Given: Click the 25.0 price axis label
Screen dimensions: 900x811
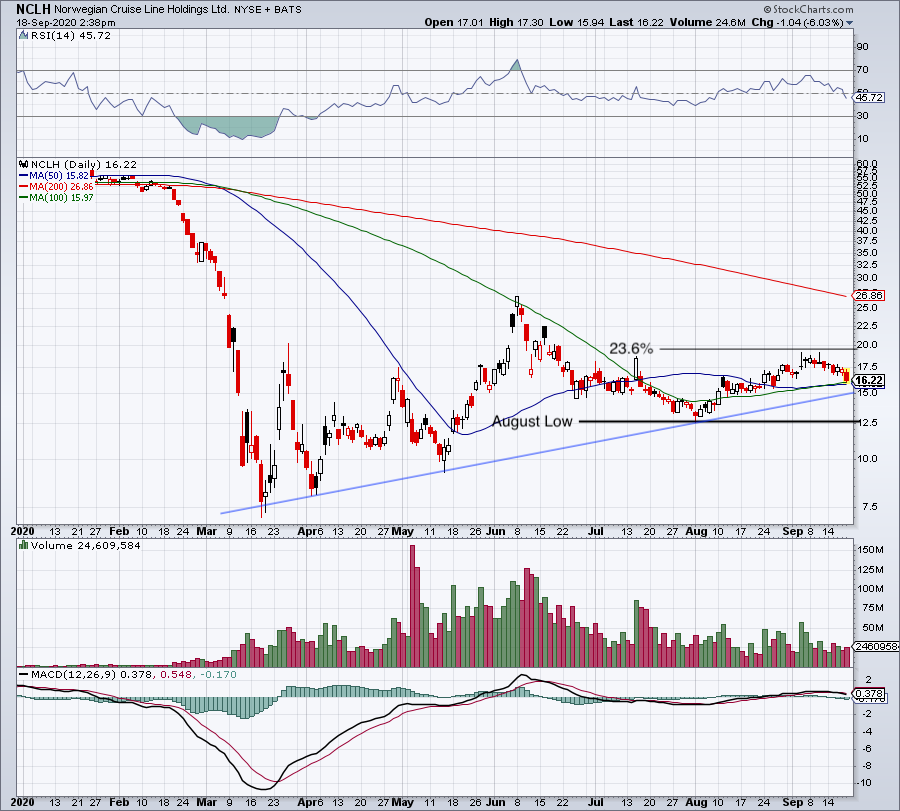Looking at the screenshot, I should pyautogui.click(x=867, y=308).
